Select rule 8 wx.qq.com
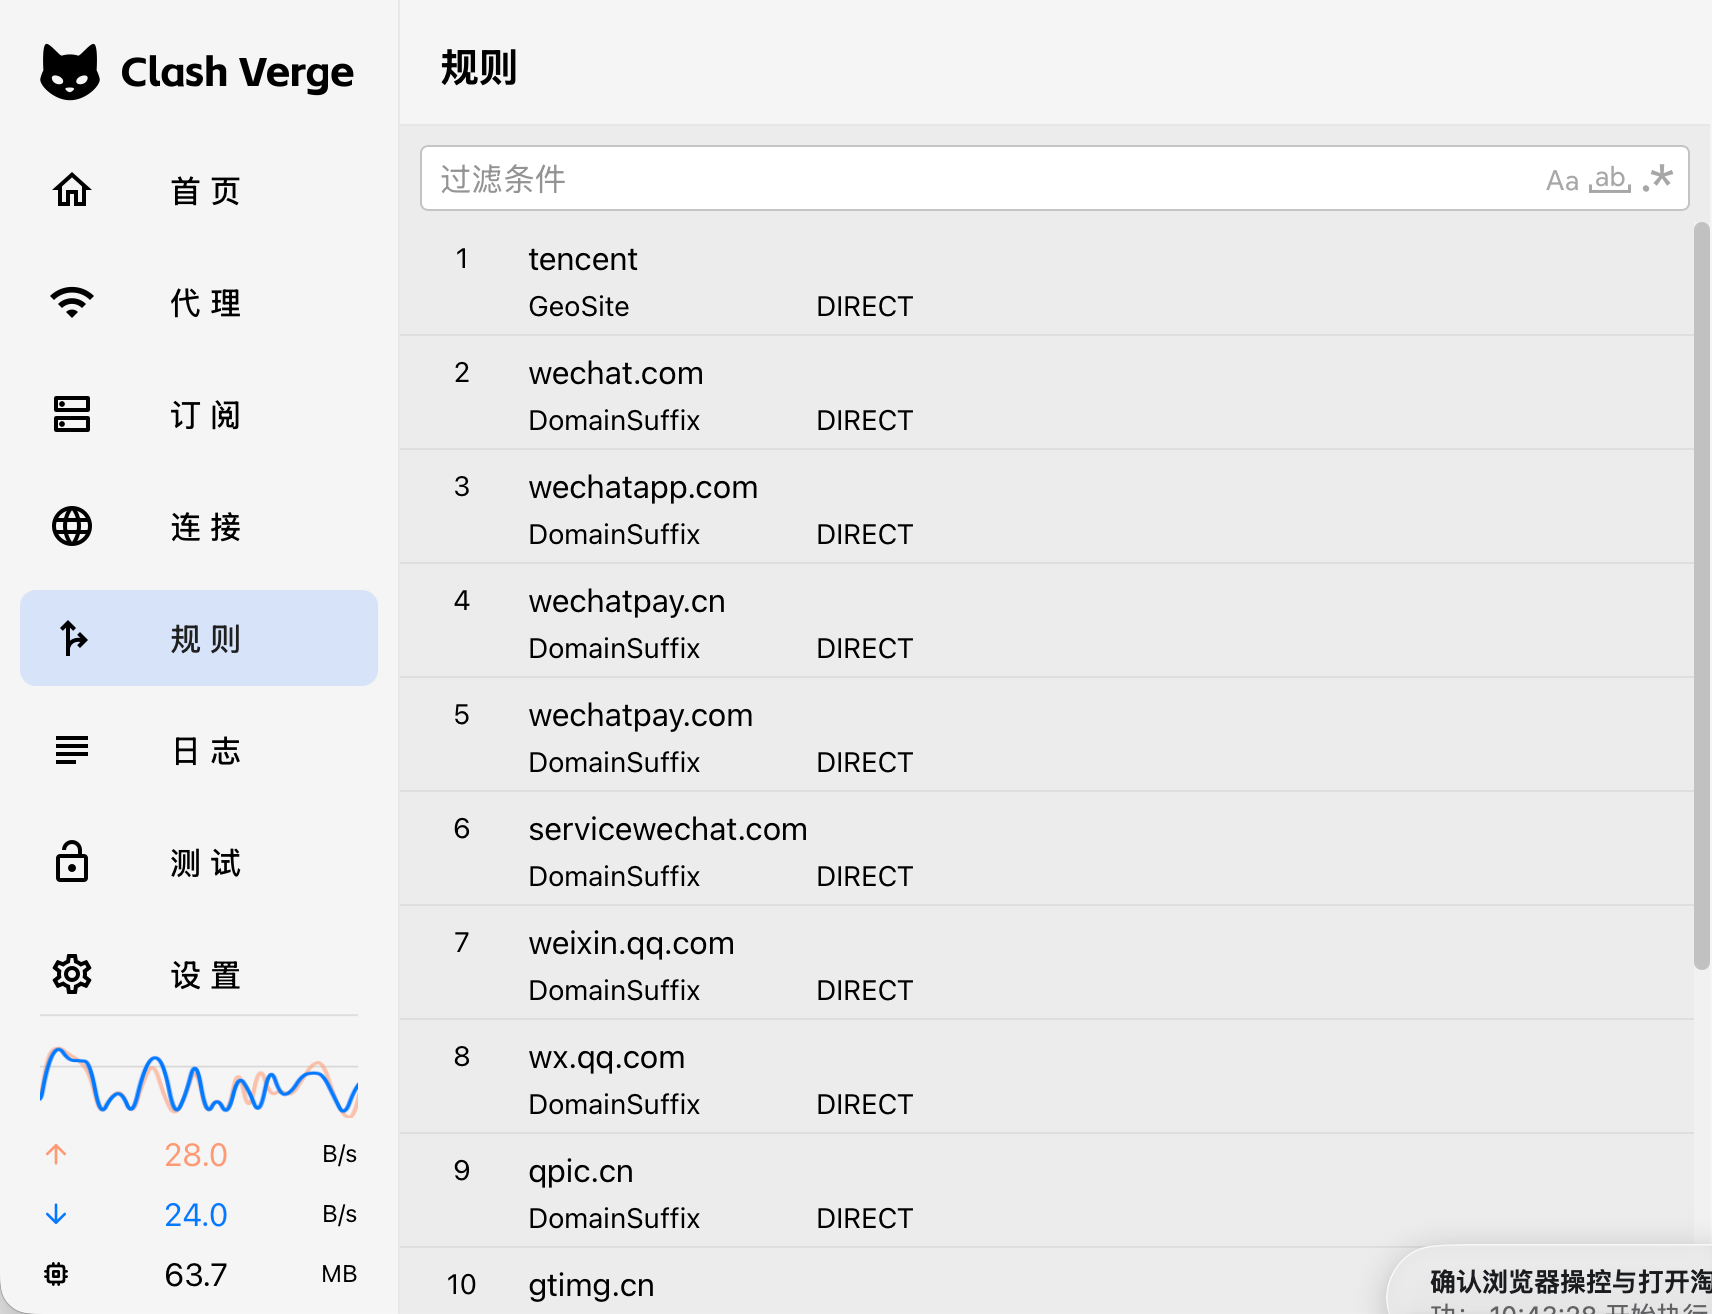The width and height of the screenshot is (1712, 1314). coord(1046,1076)
